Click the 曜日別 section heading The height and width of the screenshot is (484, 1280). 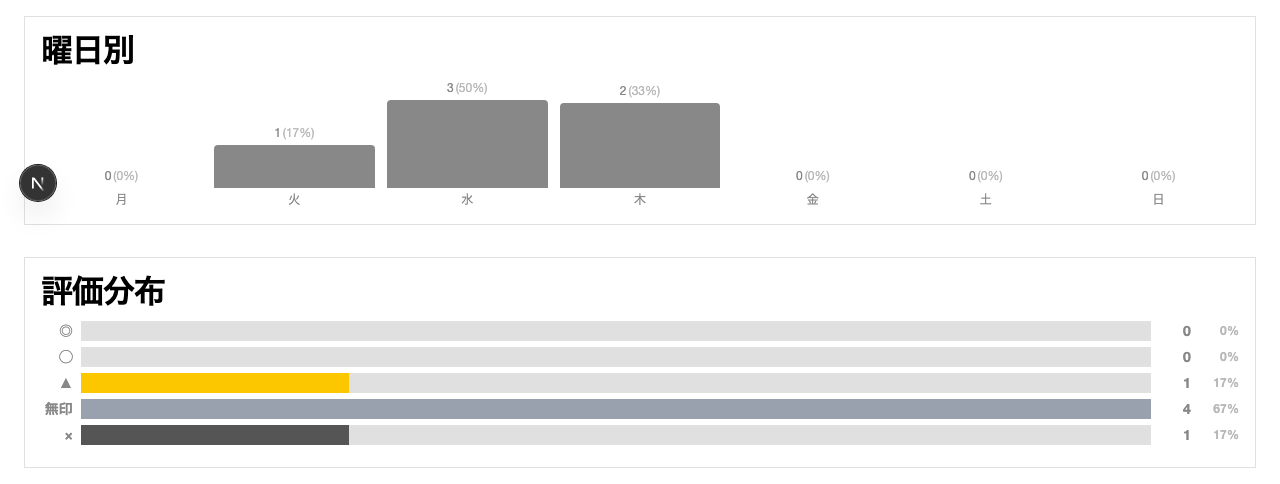88,51
